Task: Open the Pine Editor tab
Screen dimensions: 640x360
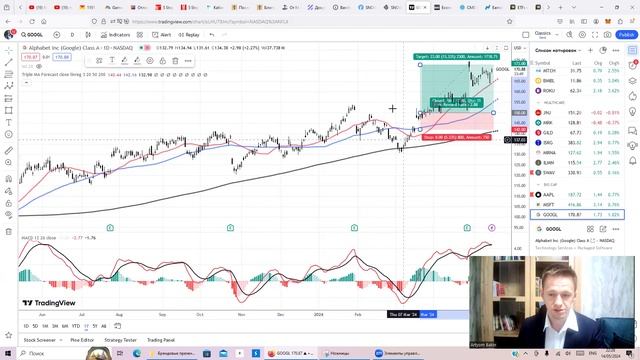Action: click(x=82, y=340)
